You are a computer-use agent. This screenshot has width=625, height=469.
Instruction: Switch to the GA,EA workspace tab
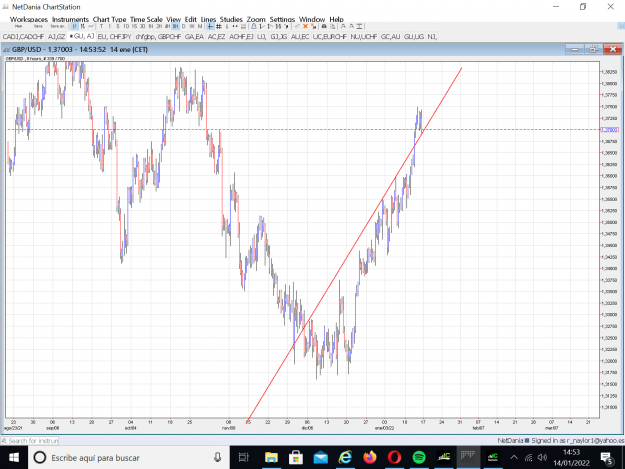point(194,37)
